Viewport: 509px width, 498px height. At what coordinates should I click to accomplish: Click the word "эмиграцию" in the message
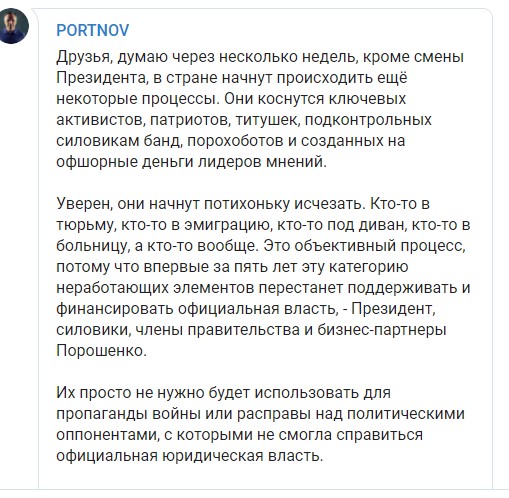click(x=227, y=225)
